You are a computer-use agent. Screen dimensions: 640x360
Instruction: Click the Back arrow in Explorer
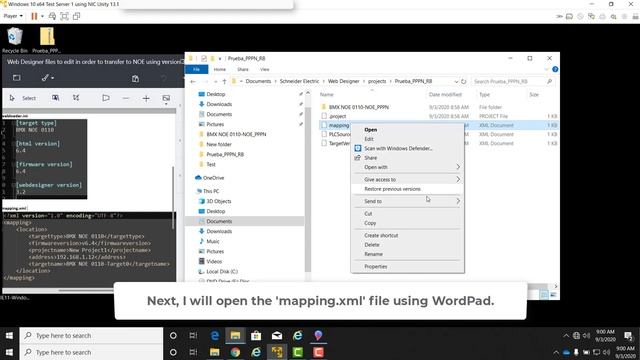tap(193, 81)
